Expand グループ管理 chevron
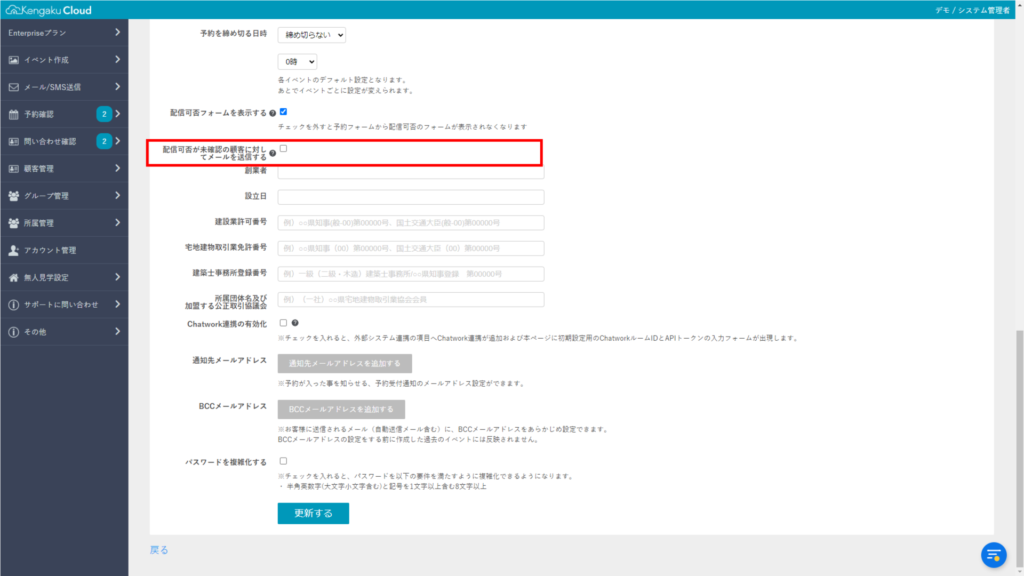 click(118, 195)
